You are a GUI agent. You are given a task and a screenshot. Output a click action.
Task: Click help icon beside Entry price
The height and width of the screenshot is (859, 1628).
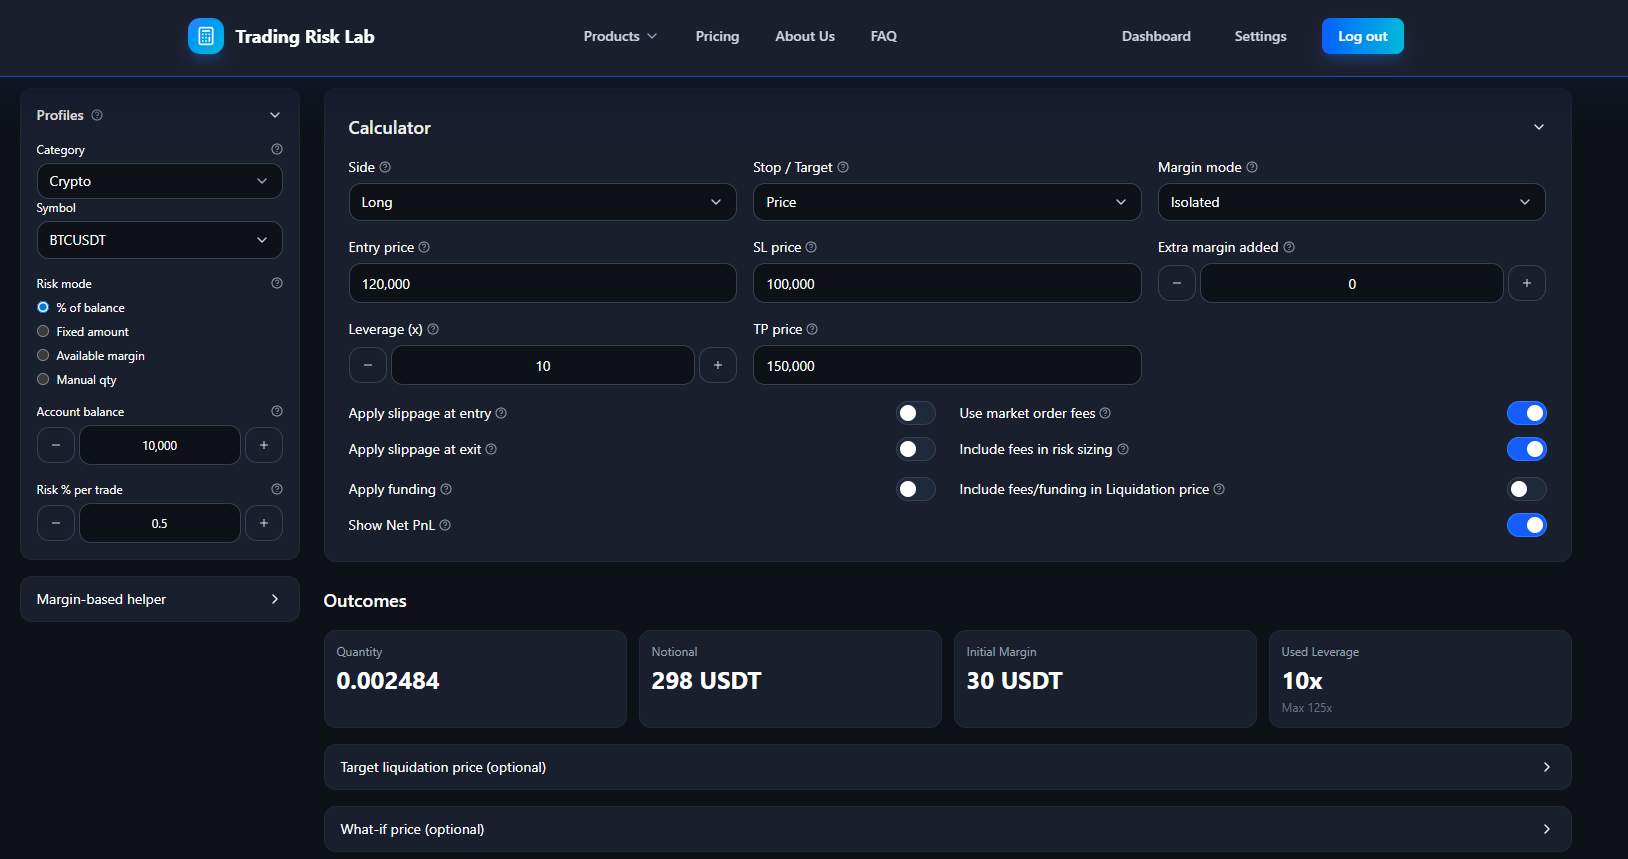tap(424, 247)
